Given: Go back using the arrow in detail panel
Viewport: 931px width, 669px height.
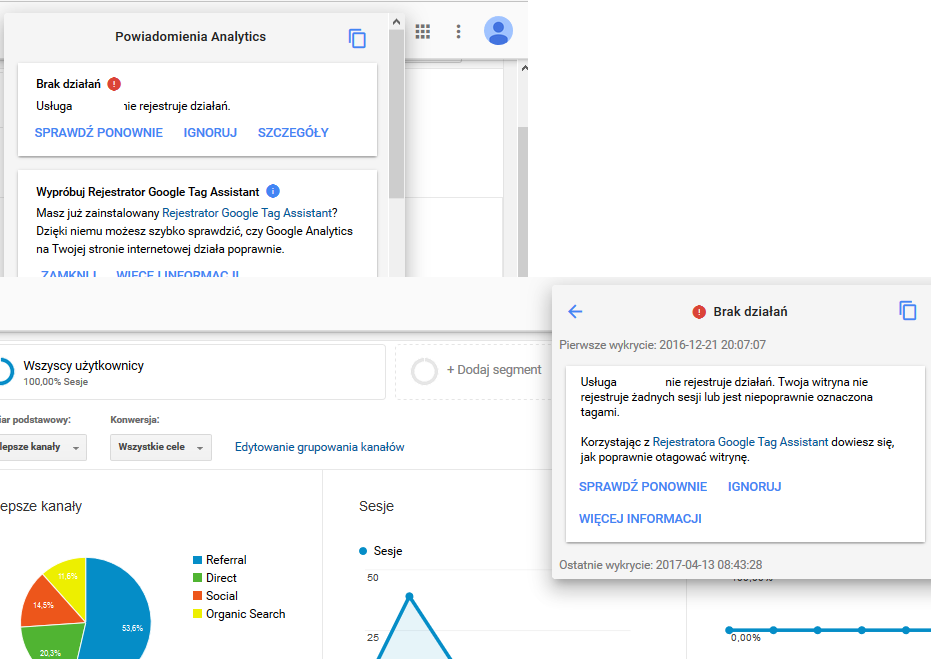Looking at the screenshot, I should [x=575, y=311].
